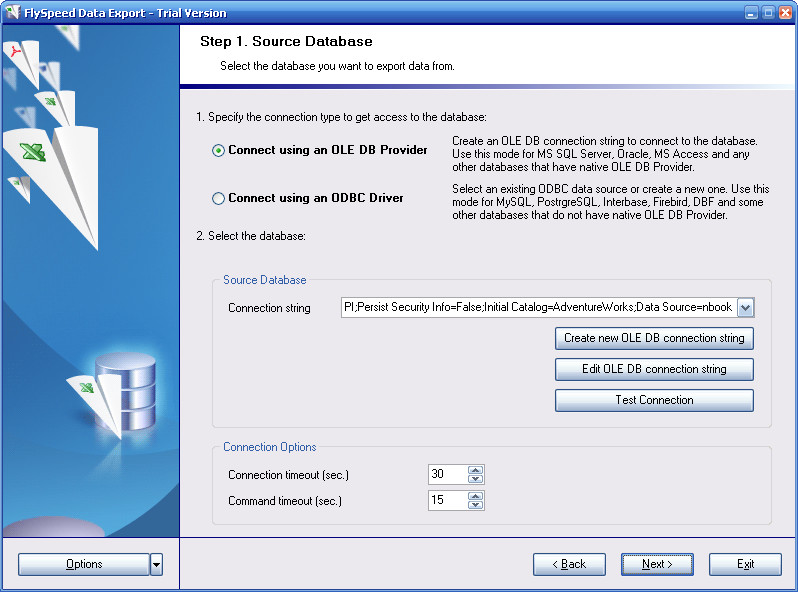The image size is (798, 592).
Task: Increase Command timeout with up arrow
Action: (475, 496)
